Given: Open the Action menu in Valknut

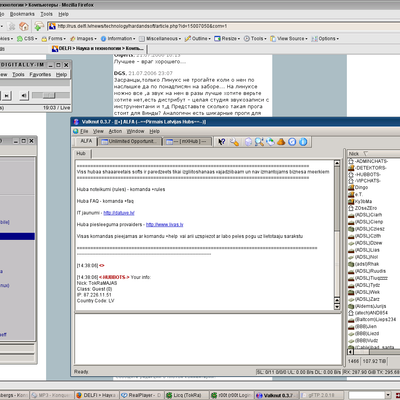Looking at the screenshot, I should pos(115,131).
